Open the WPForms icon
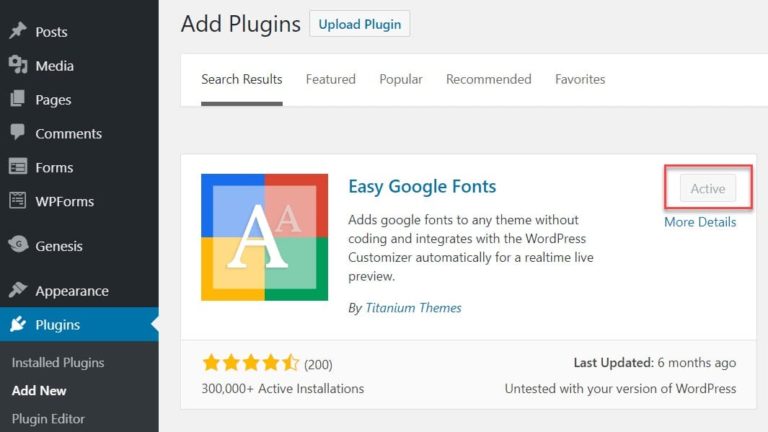 [18, 200]
